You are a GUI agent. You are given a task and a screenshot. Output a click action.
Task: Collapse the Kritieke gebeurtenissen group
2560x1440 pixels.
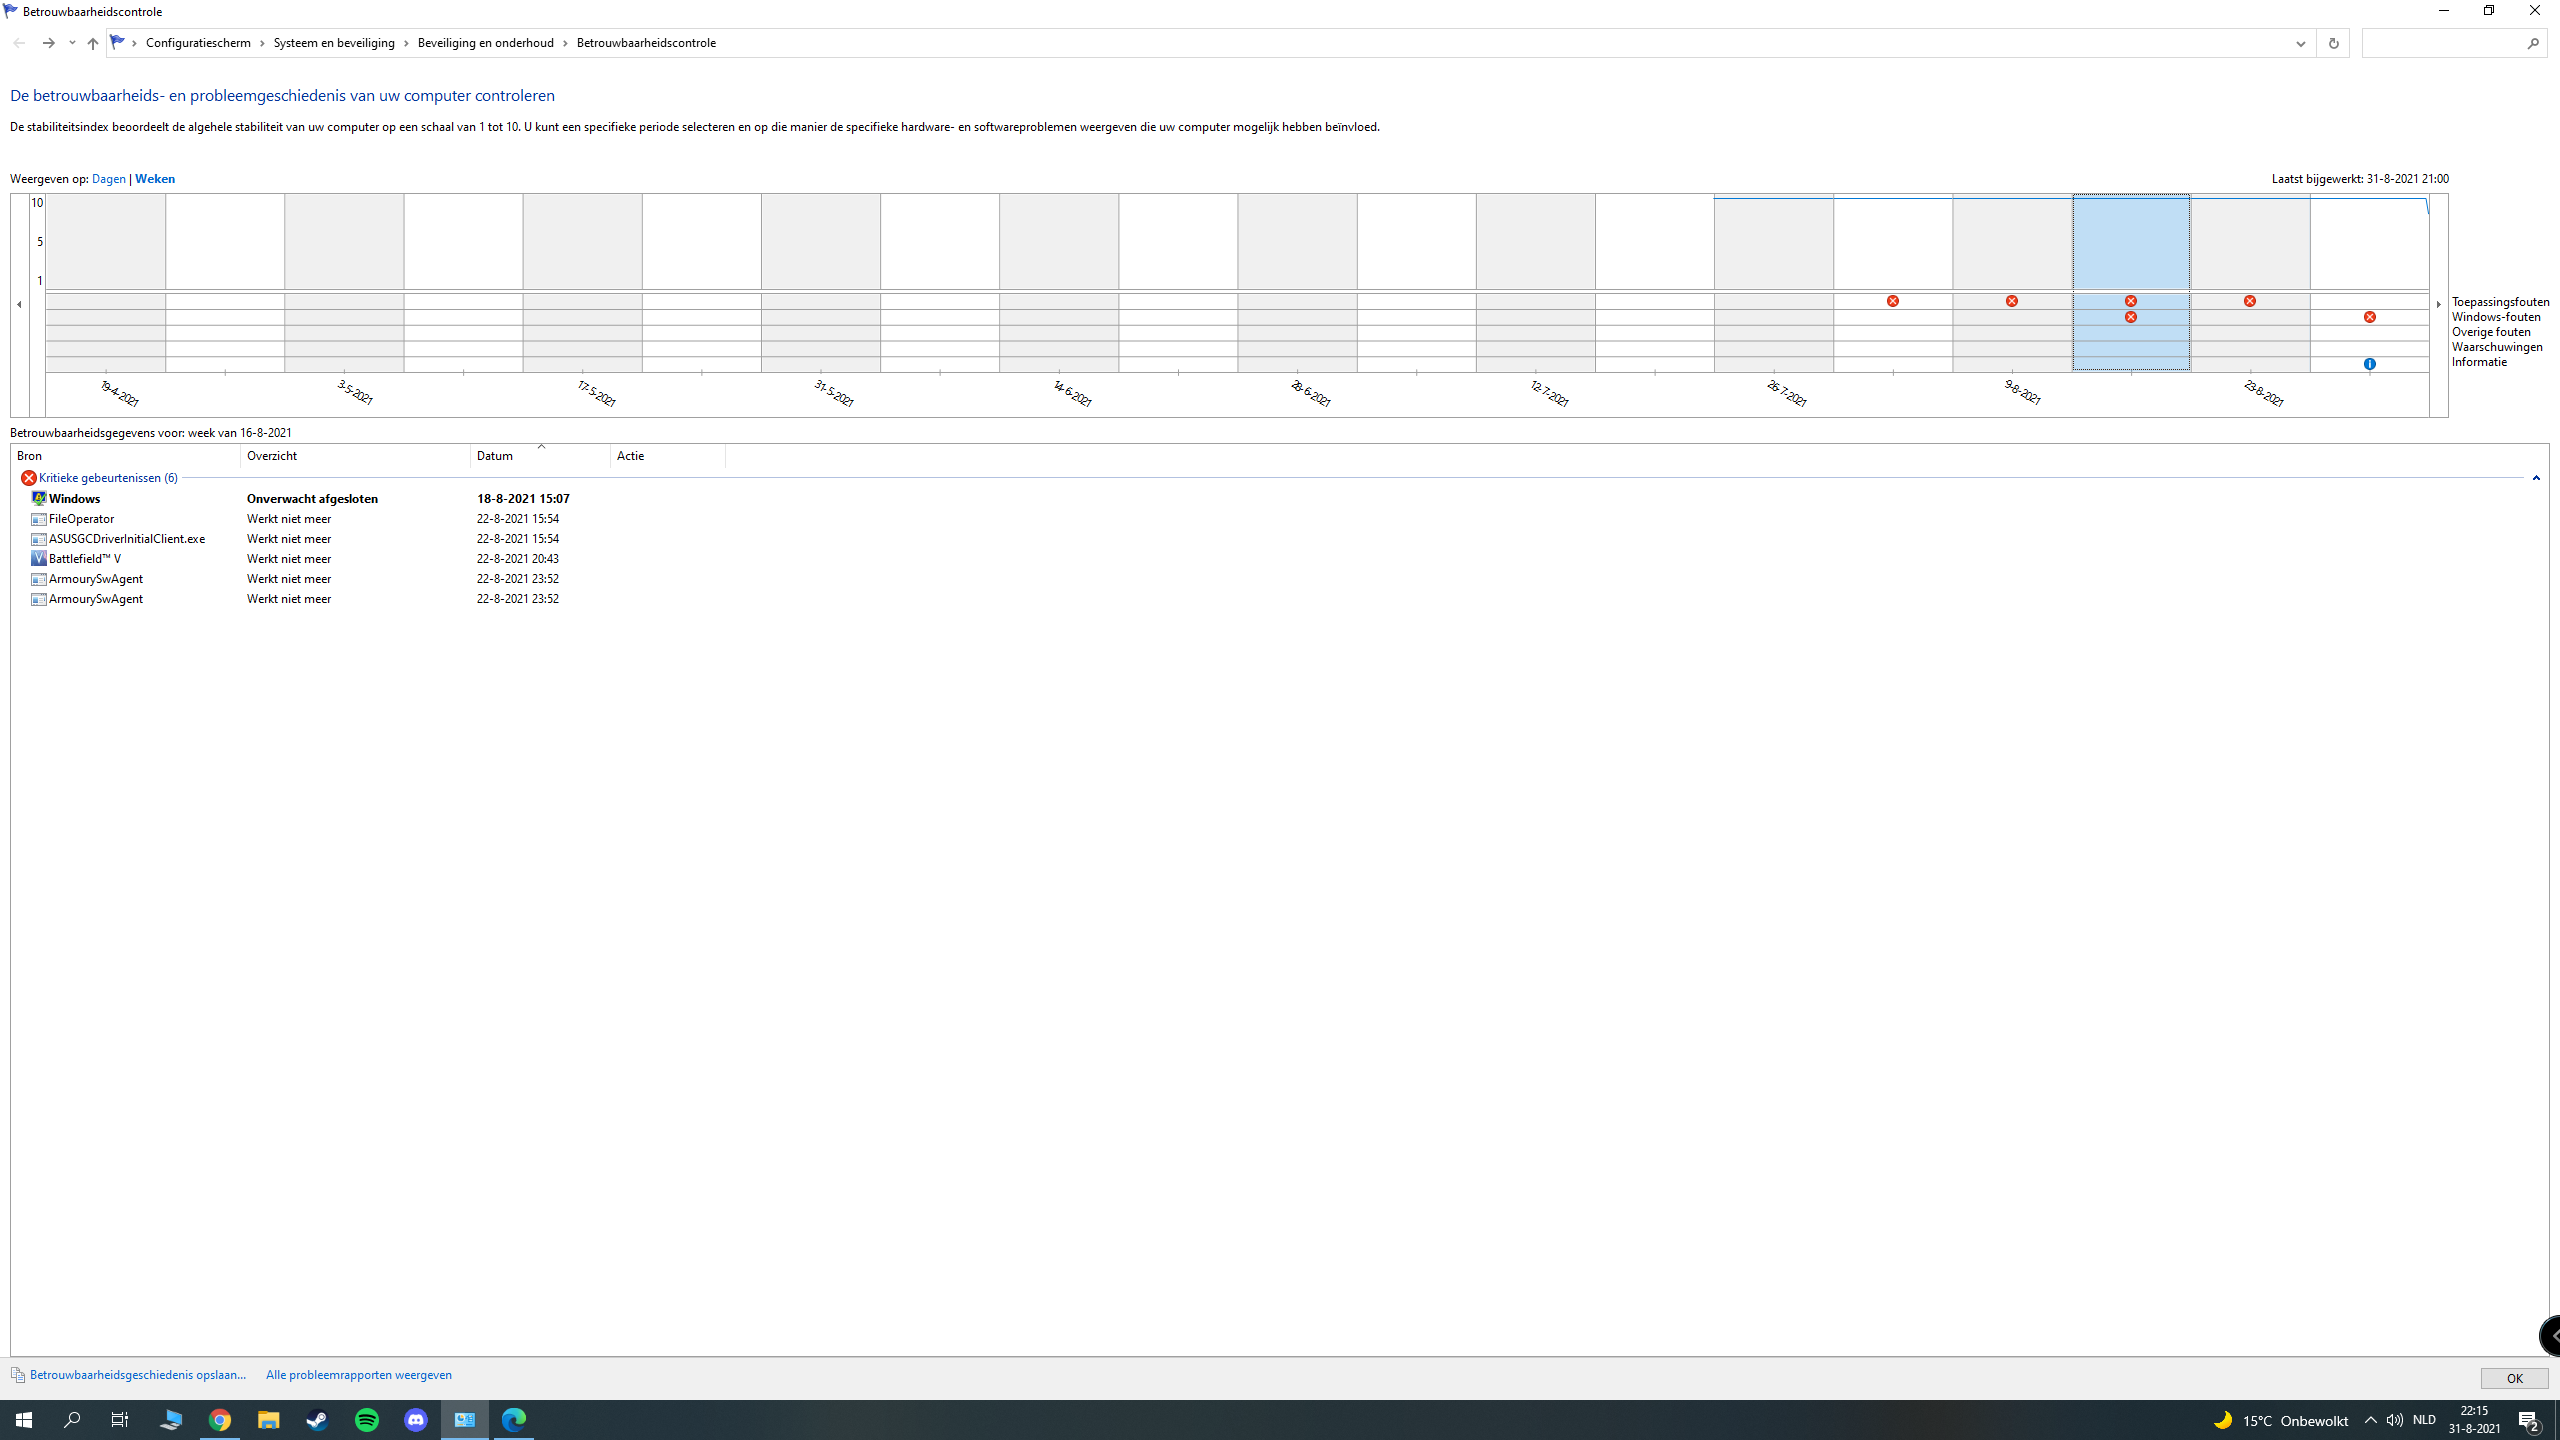pos(2536,478)
